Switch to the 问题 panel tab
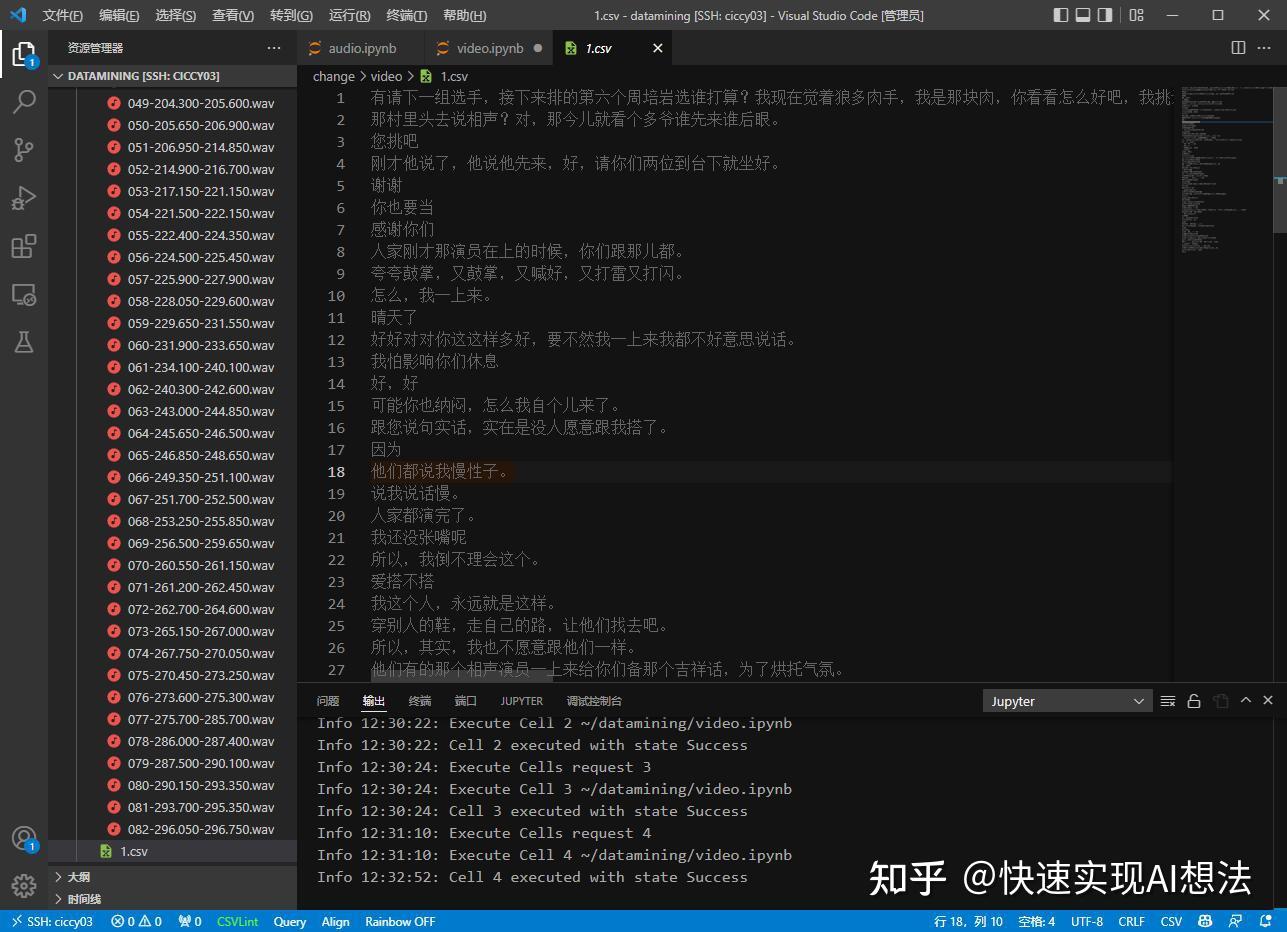 coord(328,701)
